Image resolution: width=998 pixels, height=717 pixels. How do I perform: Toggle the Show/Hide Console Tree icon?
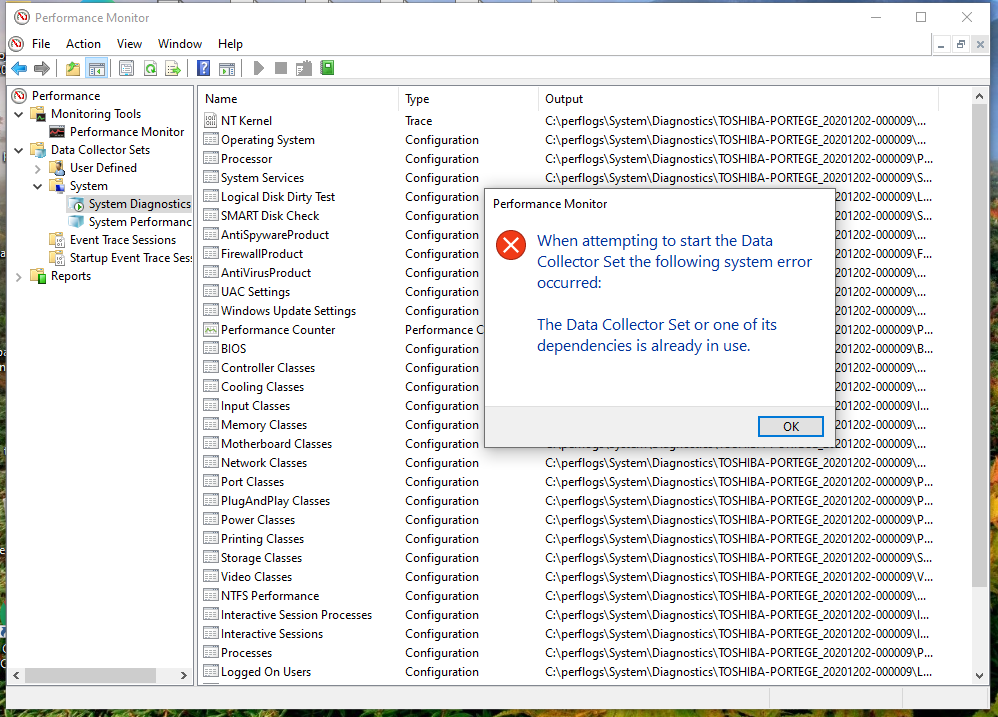[97, 68]
